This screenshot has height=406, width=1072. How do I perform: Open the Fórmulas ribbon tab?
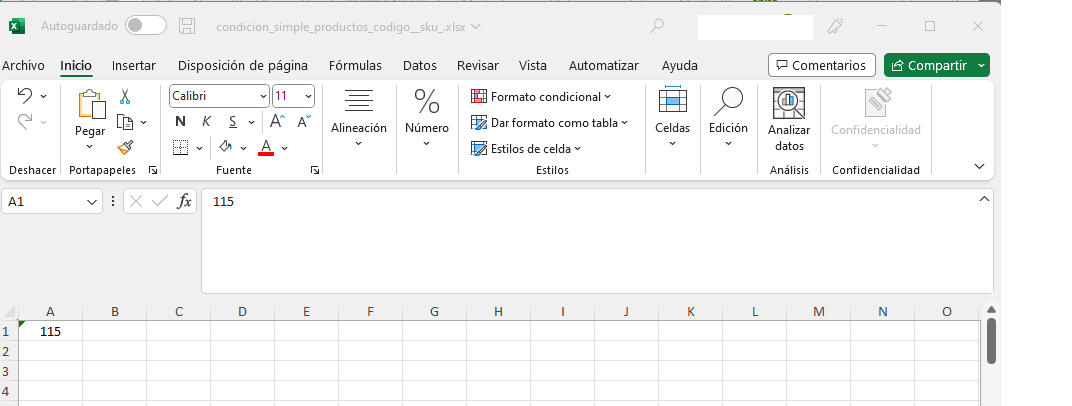point(355,66)
